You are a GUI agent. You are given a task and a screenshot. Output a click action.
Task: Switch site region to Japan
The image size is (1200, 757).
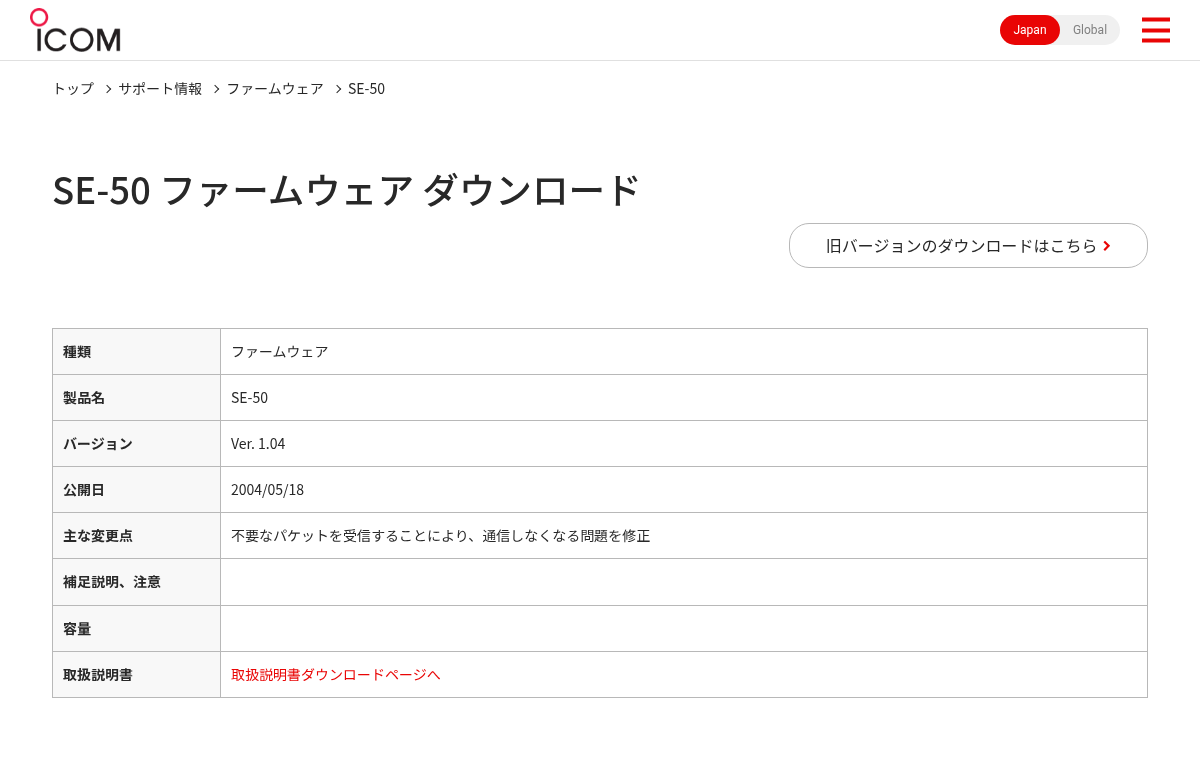click(x=1030, y=30)
